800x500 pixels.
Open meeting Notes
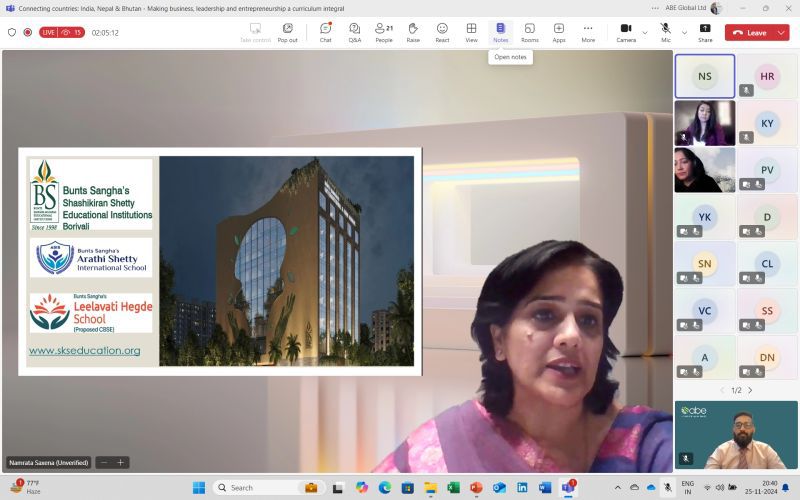pyautogui.click(x=501, y=32)
